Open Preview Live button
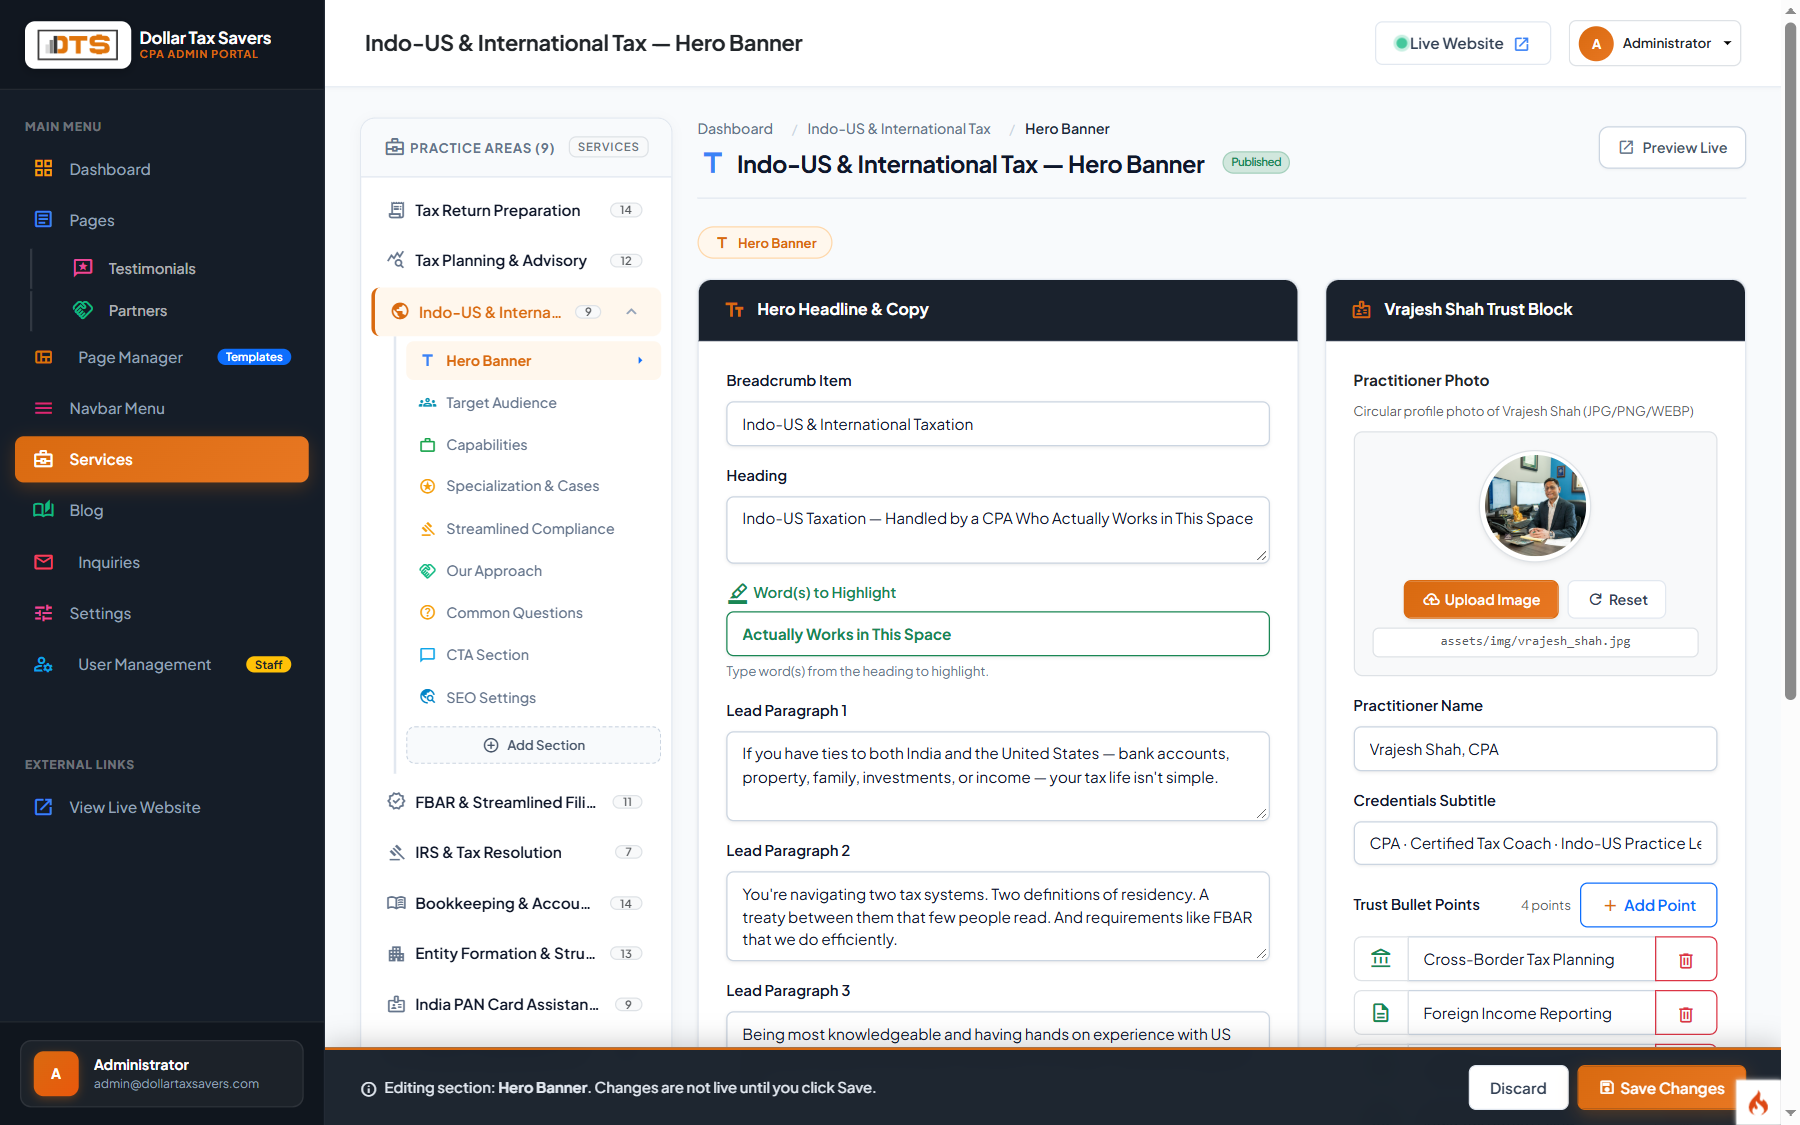The width and height of the screenshot is (1800, 1125). [1672, 147]
